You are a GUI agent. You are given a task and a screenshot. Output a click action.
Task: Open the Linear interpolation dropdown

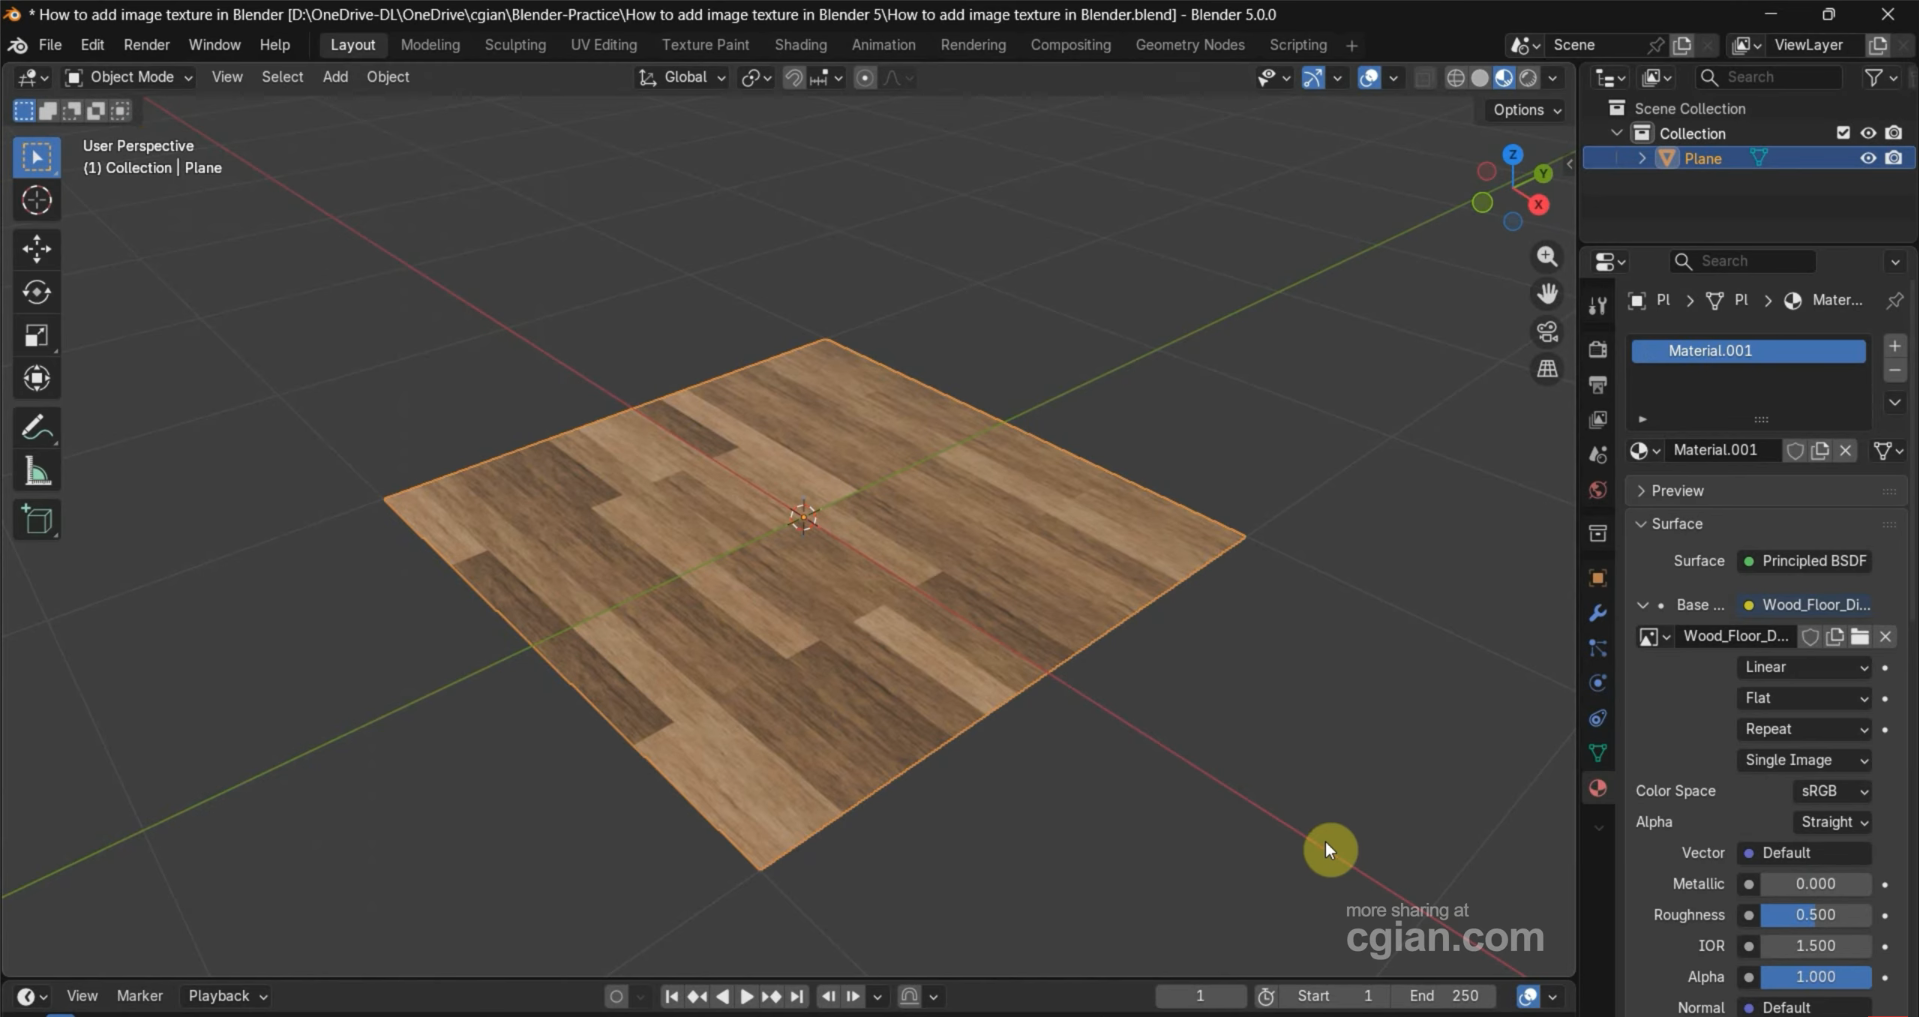[1805, 667]
